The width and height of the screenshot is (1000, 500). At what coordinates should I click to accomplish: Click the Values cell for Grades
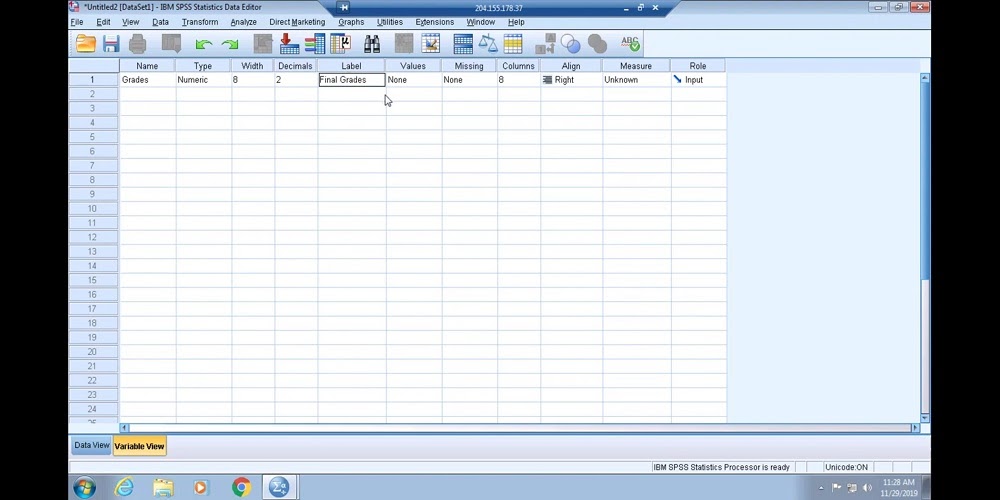coord(412,80)
